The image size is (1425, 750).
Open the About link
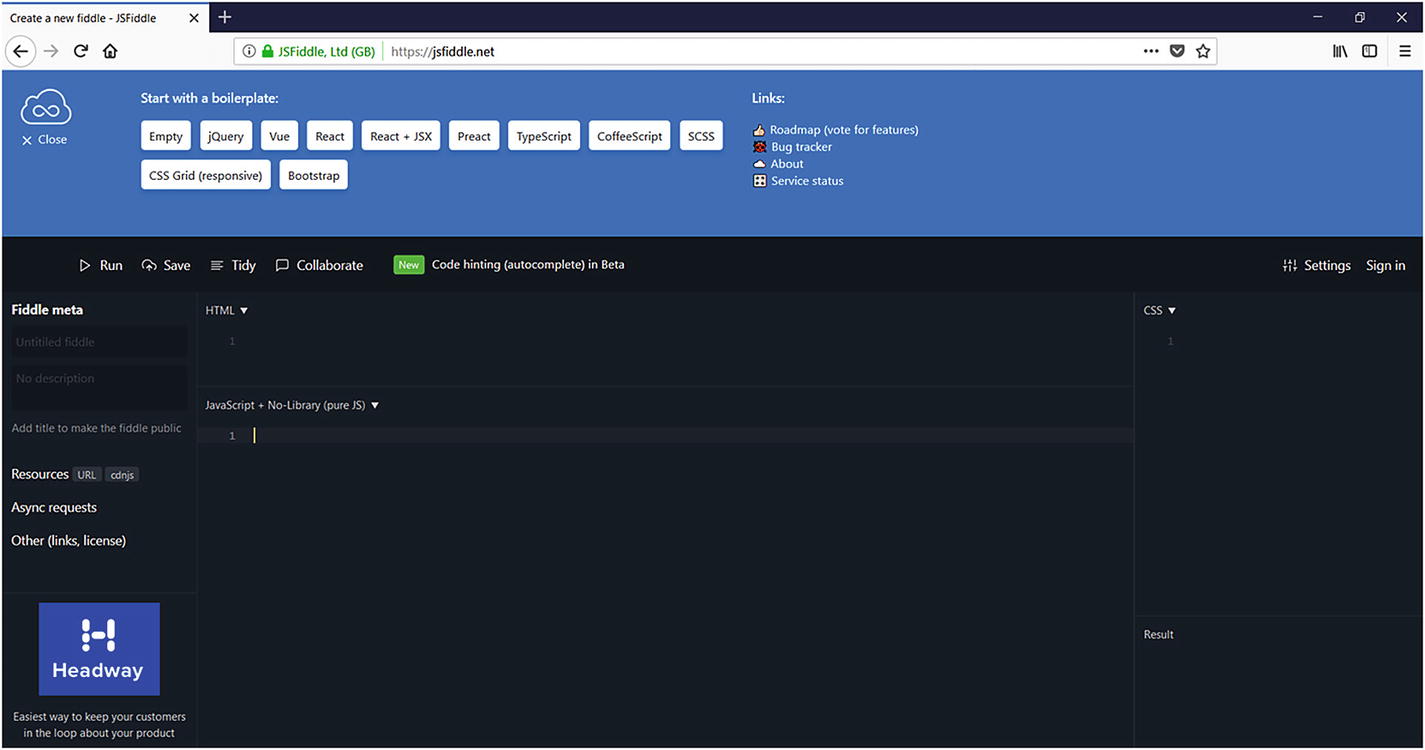(x=787, y=164)
